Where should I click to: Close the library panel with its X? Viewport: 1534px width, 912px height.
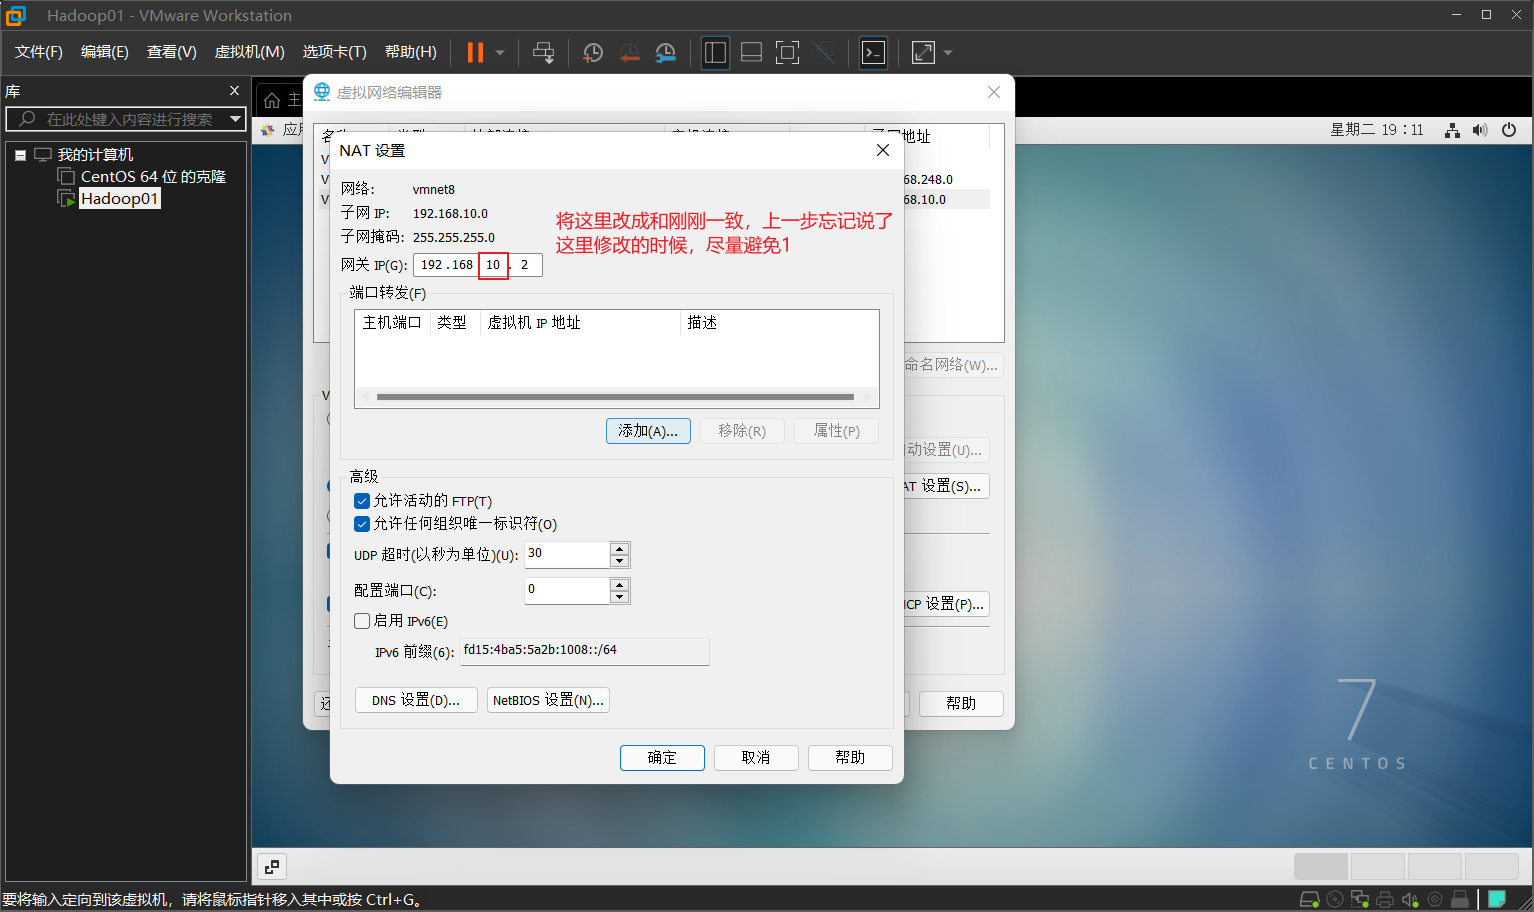click(235, 91)
